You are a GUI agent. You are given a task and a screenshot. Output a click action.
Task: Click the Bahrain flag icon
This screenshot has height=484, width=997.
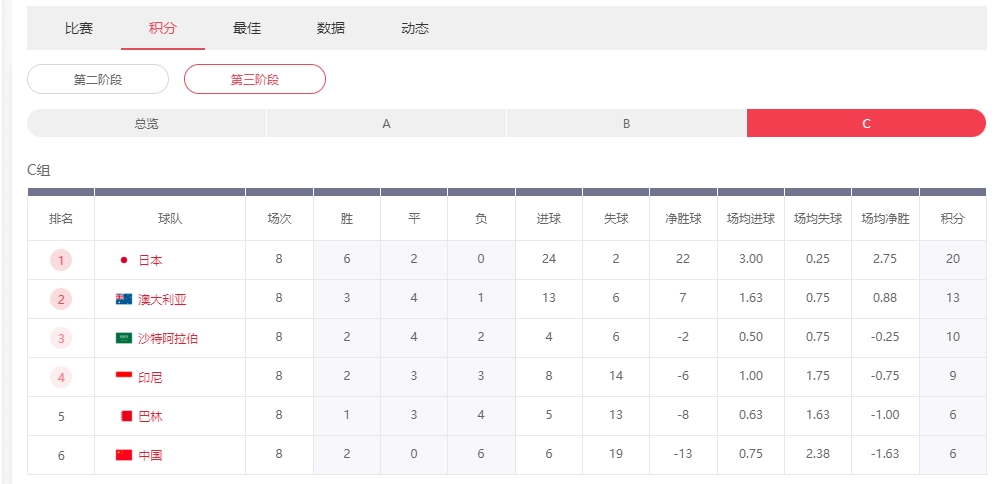[124, 416]
